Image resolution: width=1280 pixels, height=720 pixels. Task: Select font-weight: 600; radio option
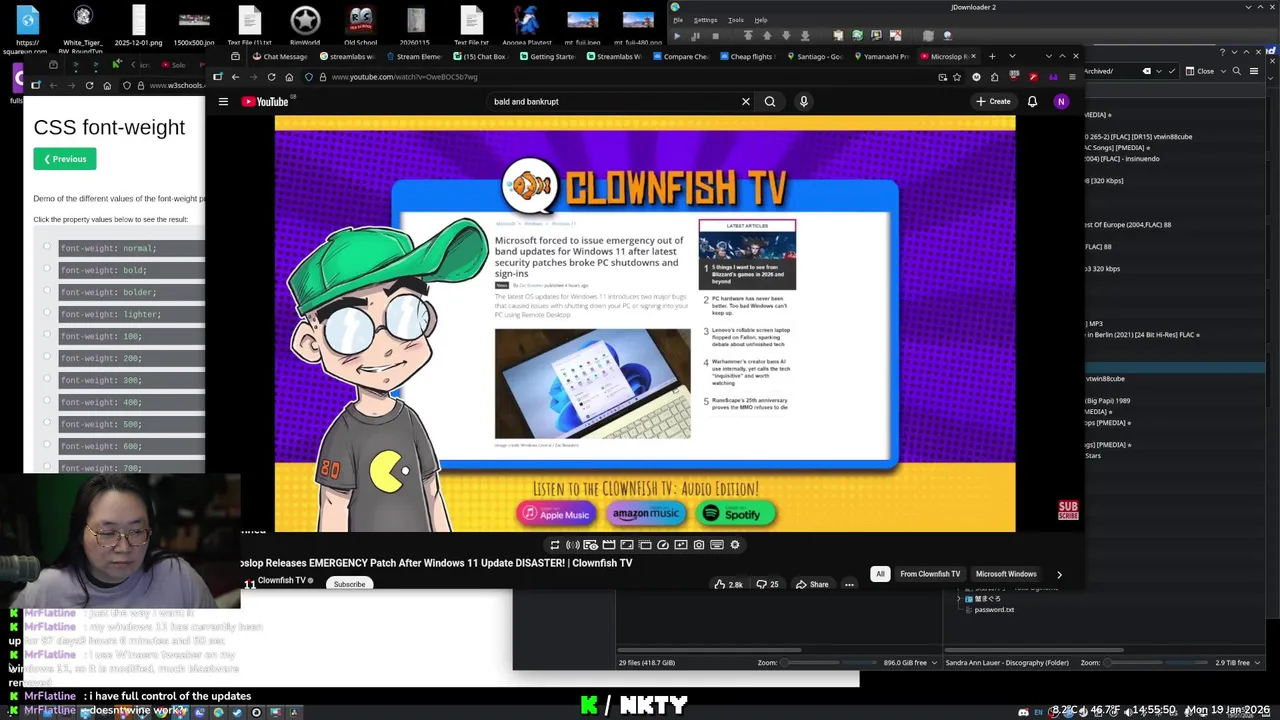(47, 444)
